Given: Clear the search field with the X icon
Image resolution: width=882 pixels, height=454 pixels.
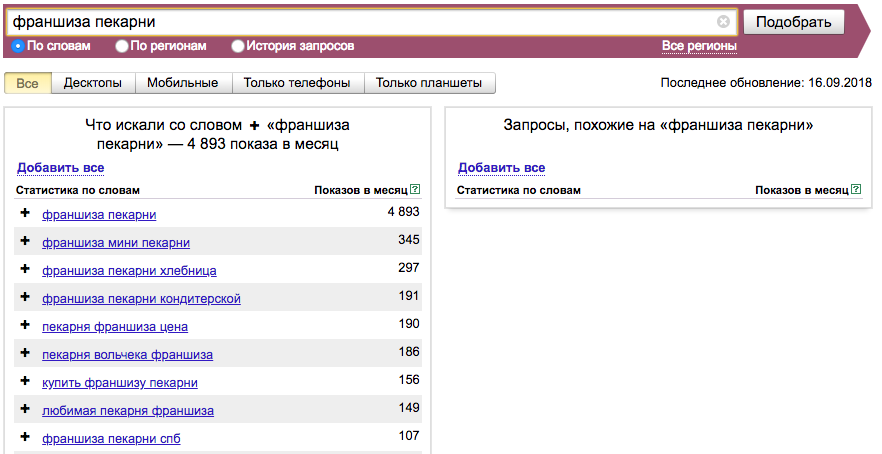Looking at the screenshot, I should point(723,22).
